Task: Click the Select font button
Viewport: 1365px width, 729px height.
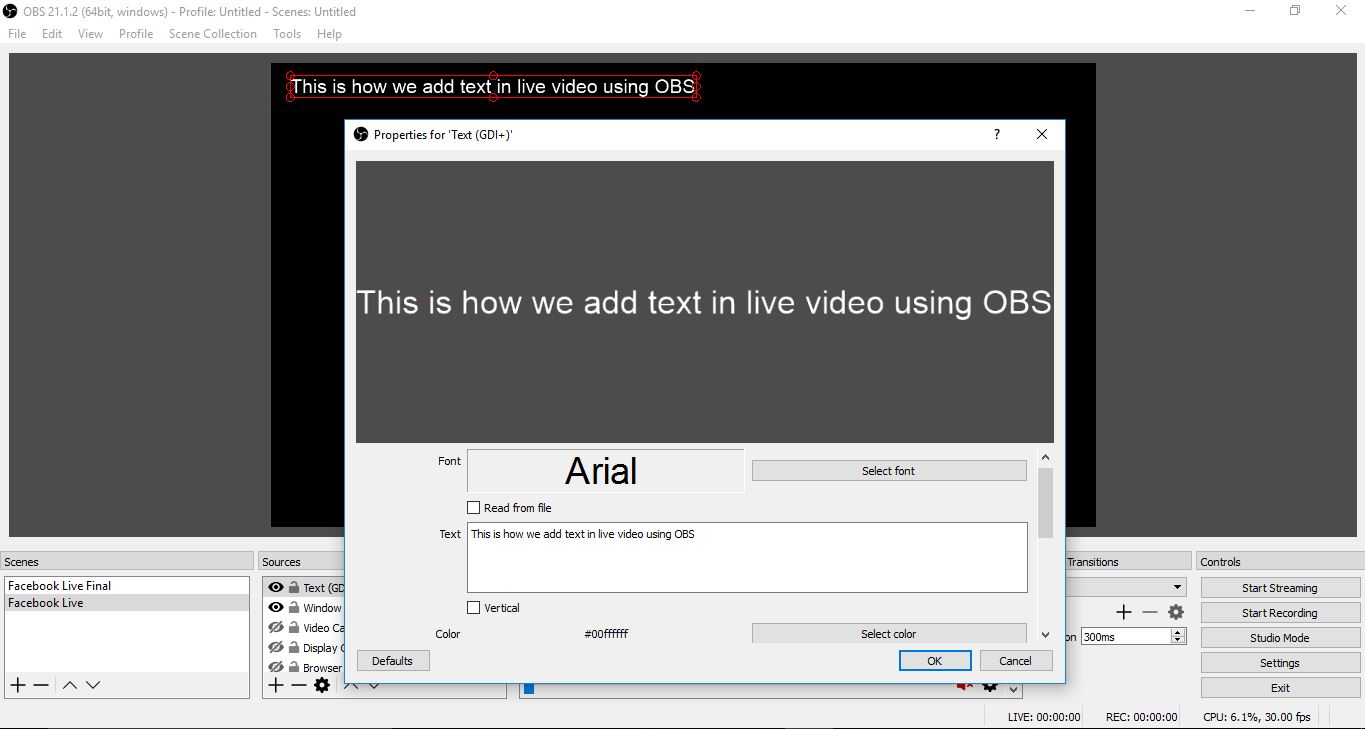Action: (889, 471)
